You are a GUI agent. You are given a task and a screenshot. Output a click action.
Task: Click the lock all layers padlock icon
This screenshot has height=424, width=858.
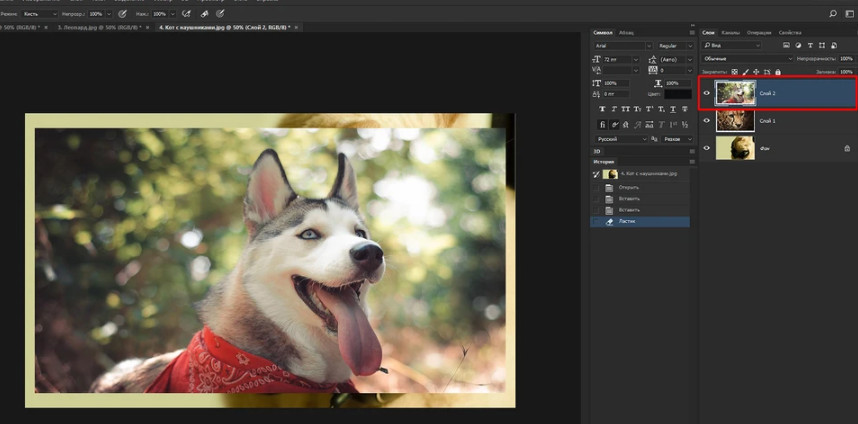point(779,72)
